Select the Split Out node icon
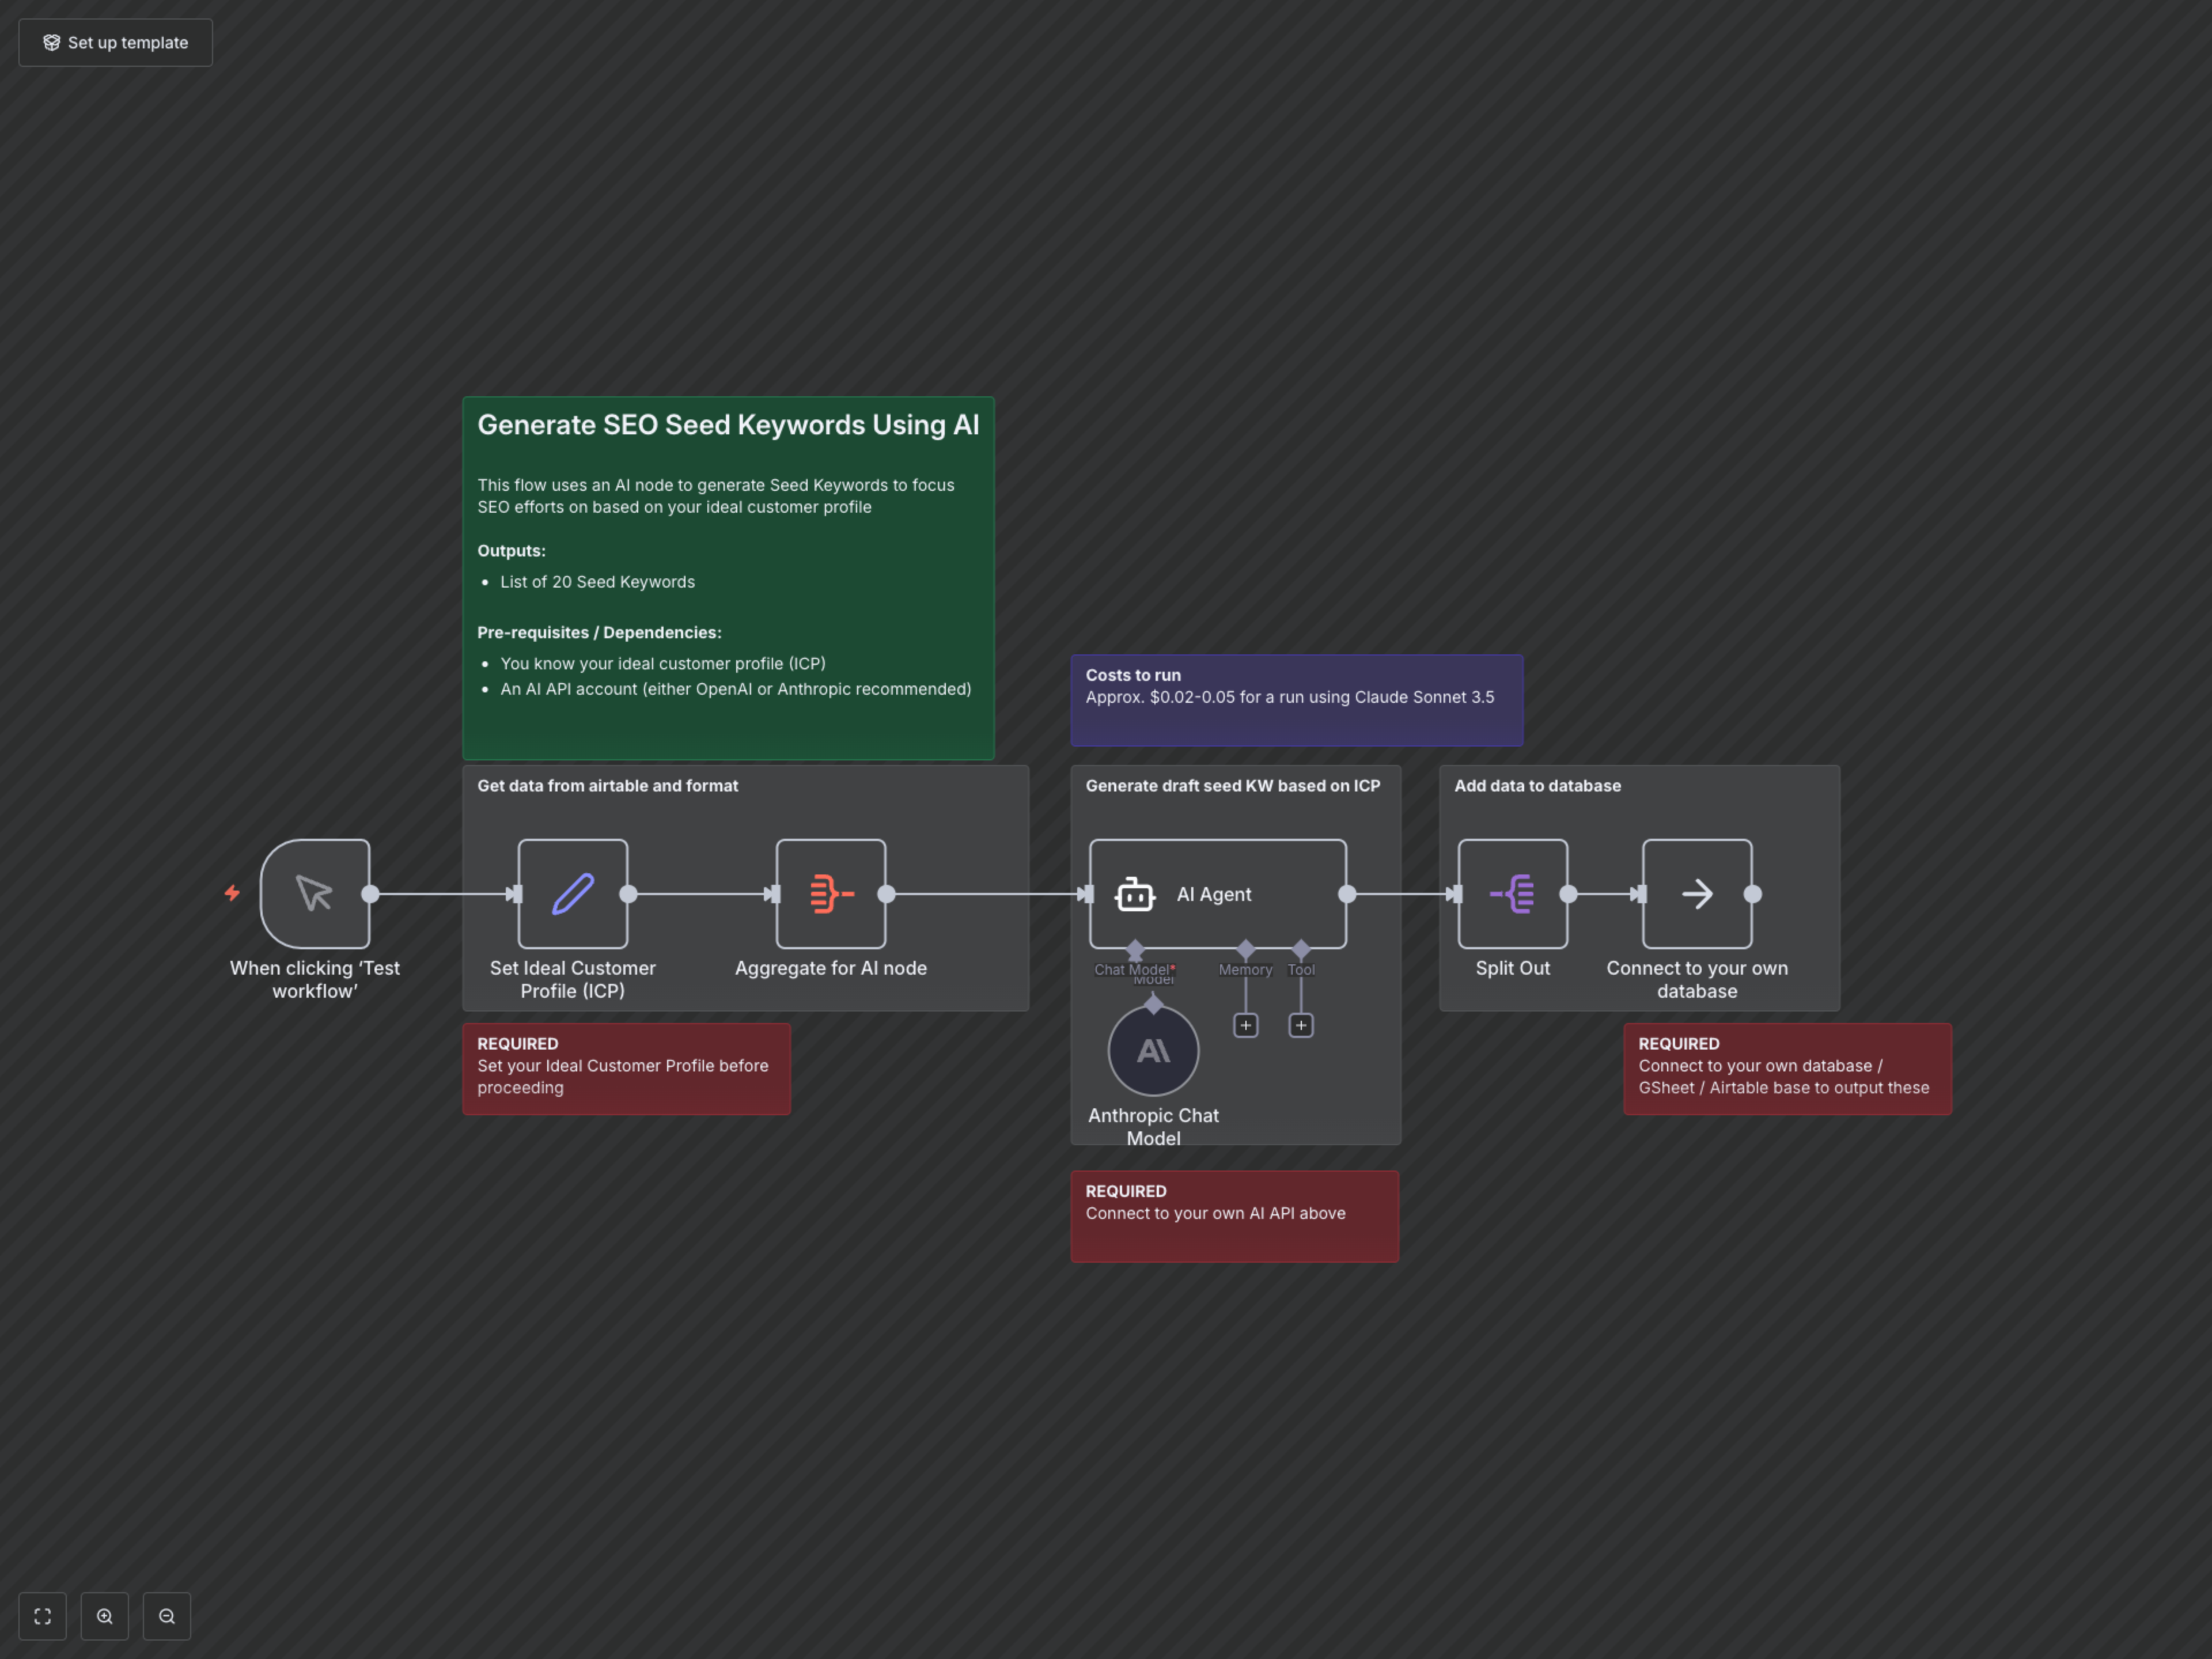 1512,893
